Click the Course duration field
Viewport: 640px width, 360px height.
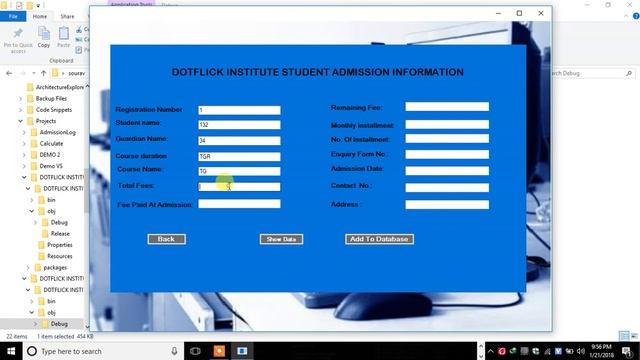point(239,157)
